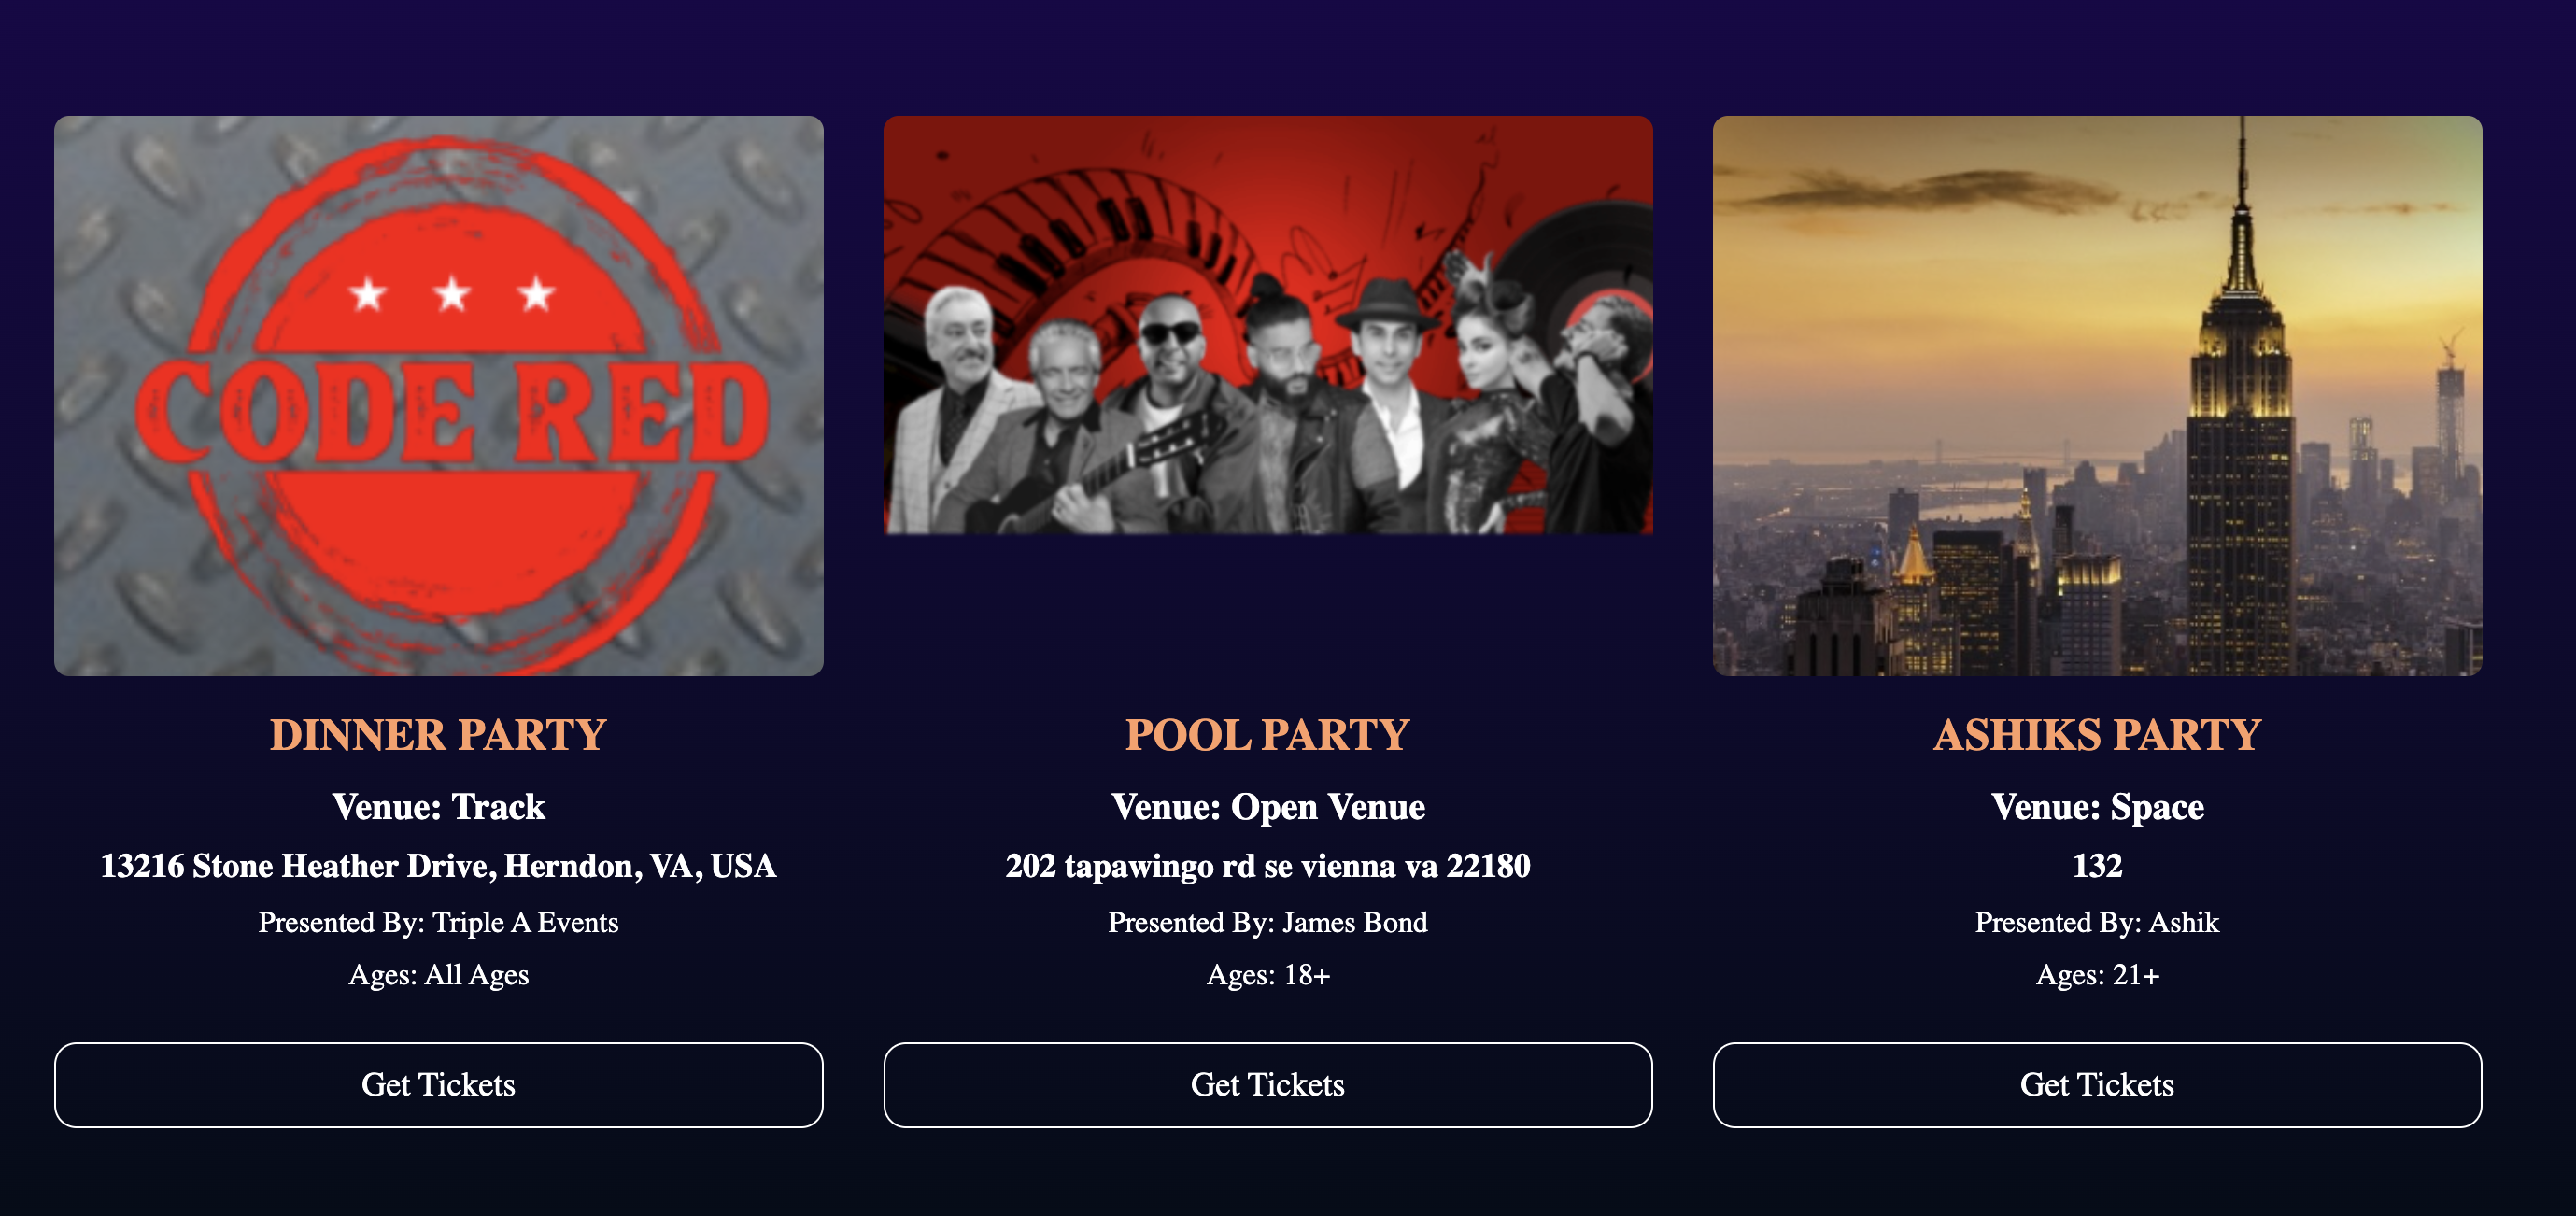
Task: Click "Presented By: Ashik" text
Action: click(x=2097, y=922)
